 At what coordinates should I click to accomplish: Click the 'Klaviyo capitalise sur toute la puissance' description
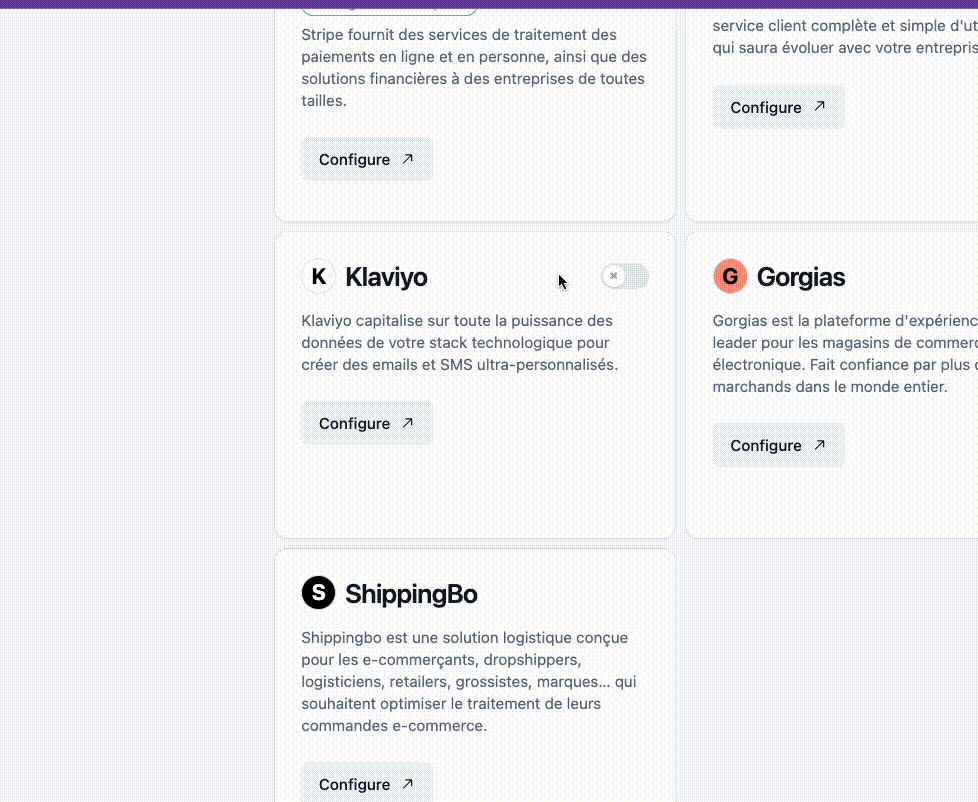460,342
